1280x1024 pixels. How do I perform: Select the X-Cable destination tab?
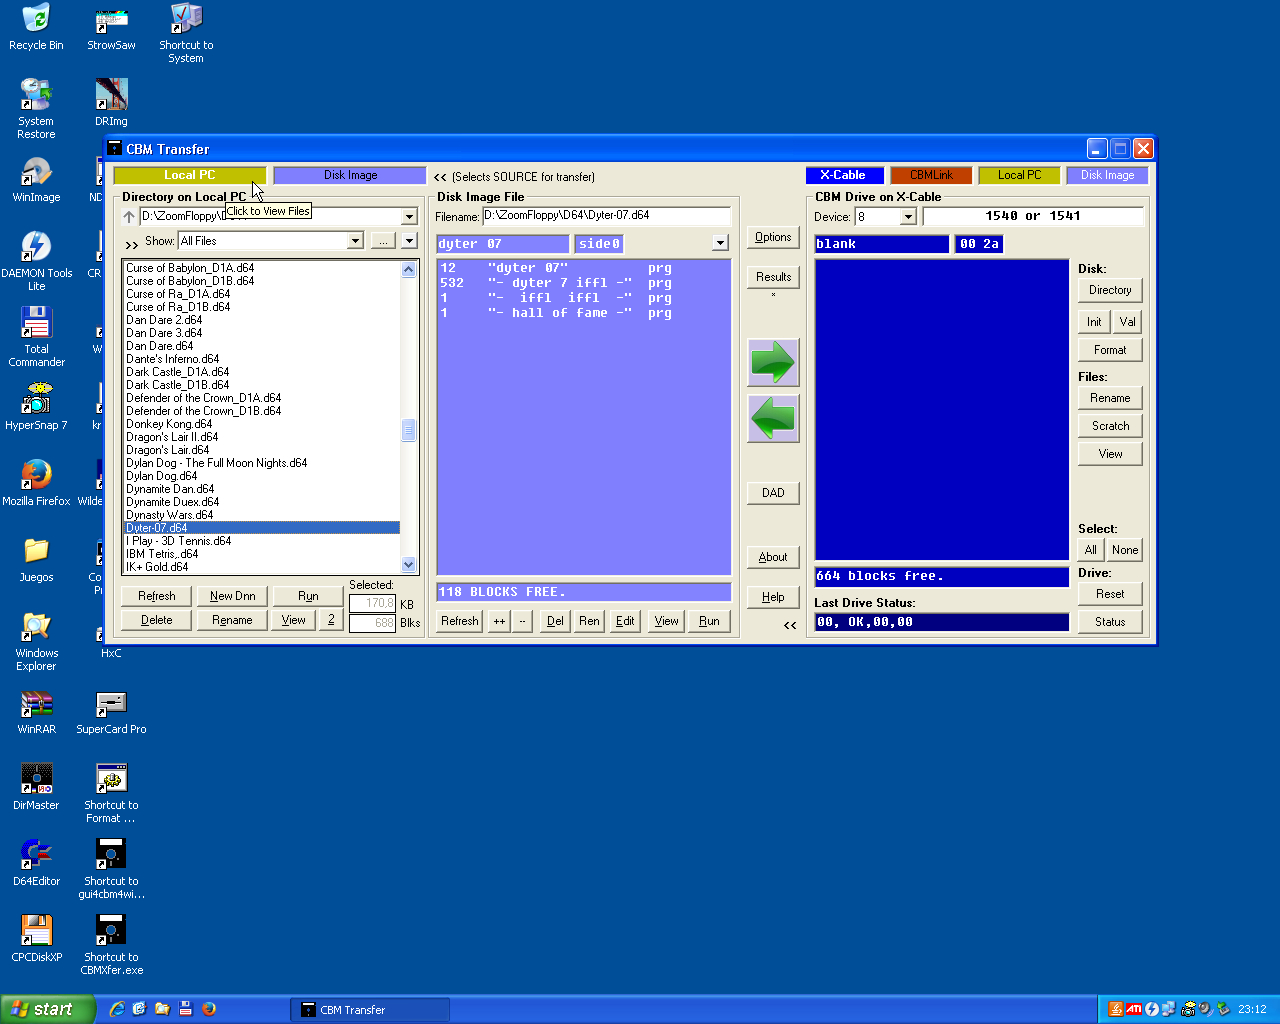click(x=843, y=175)
